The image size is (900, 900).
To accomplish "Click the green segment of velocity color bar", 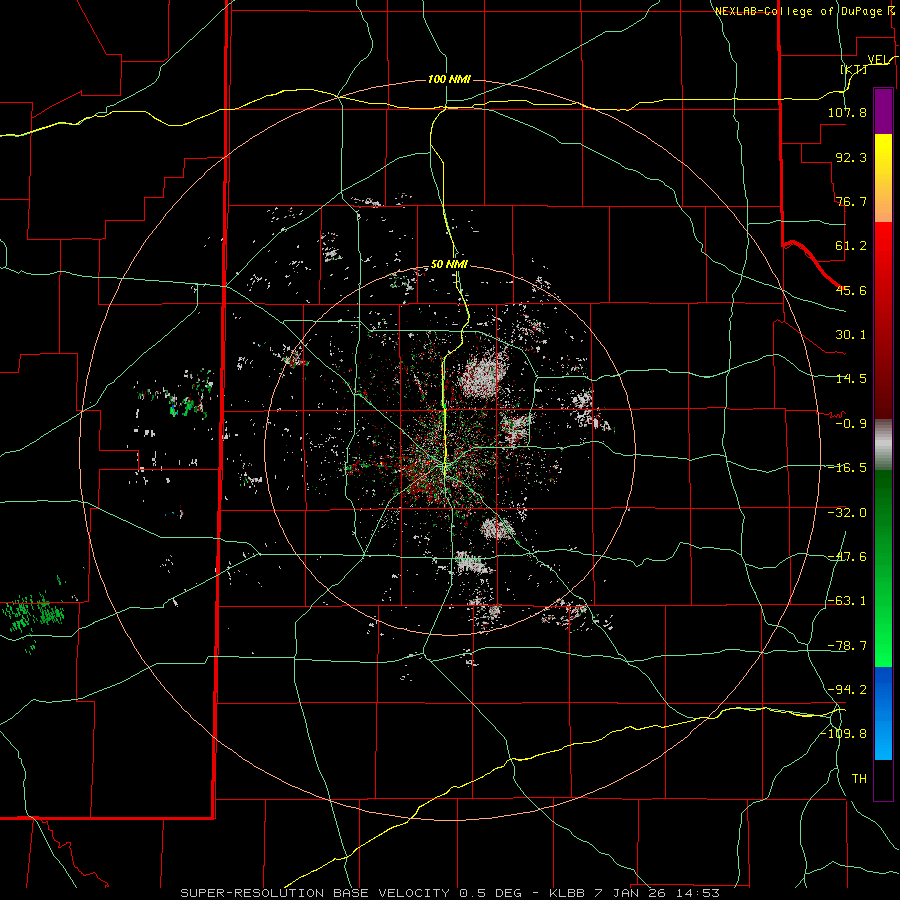I will point(883,568).
